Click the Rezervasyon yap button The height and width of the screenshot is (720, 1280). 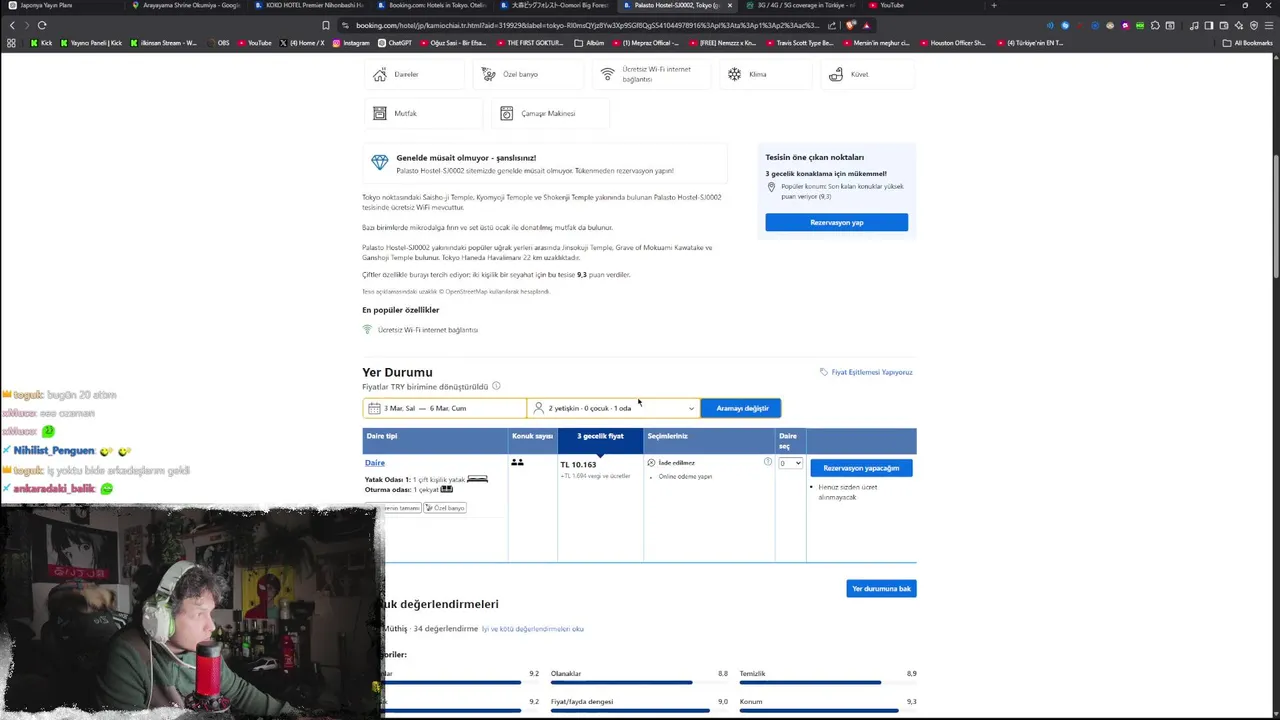click(837, 222)
